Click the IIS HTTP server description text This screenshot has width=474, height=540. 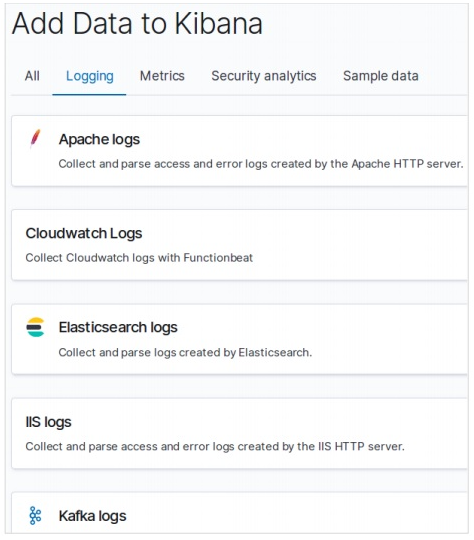(215, 447)
